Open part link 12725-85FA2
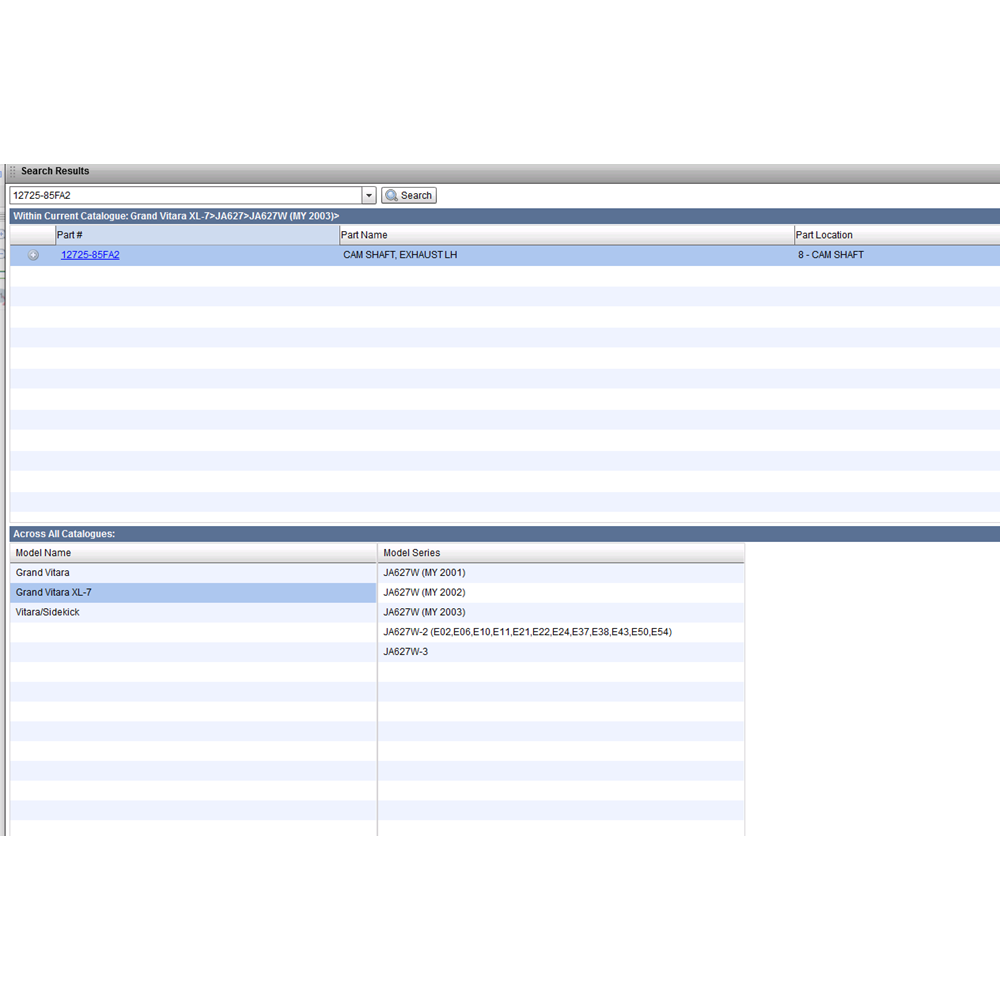The width and height of the screenshot is (1000, 1000). point(90,255)
